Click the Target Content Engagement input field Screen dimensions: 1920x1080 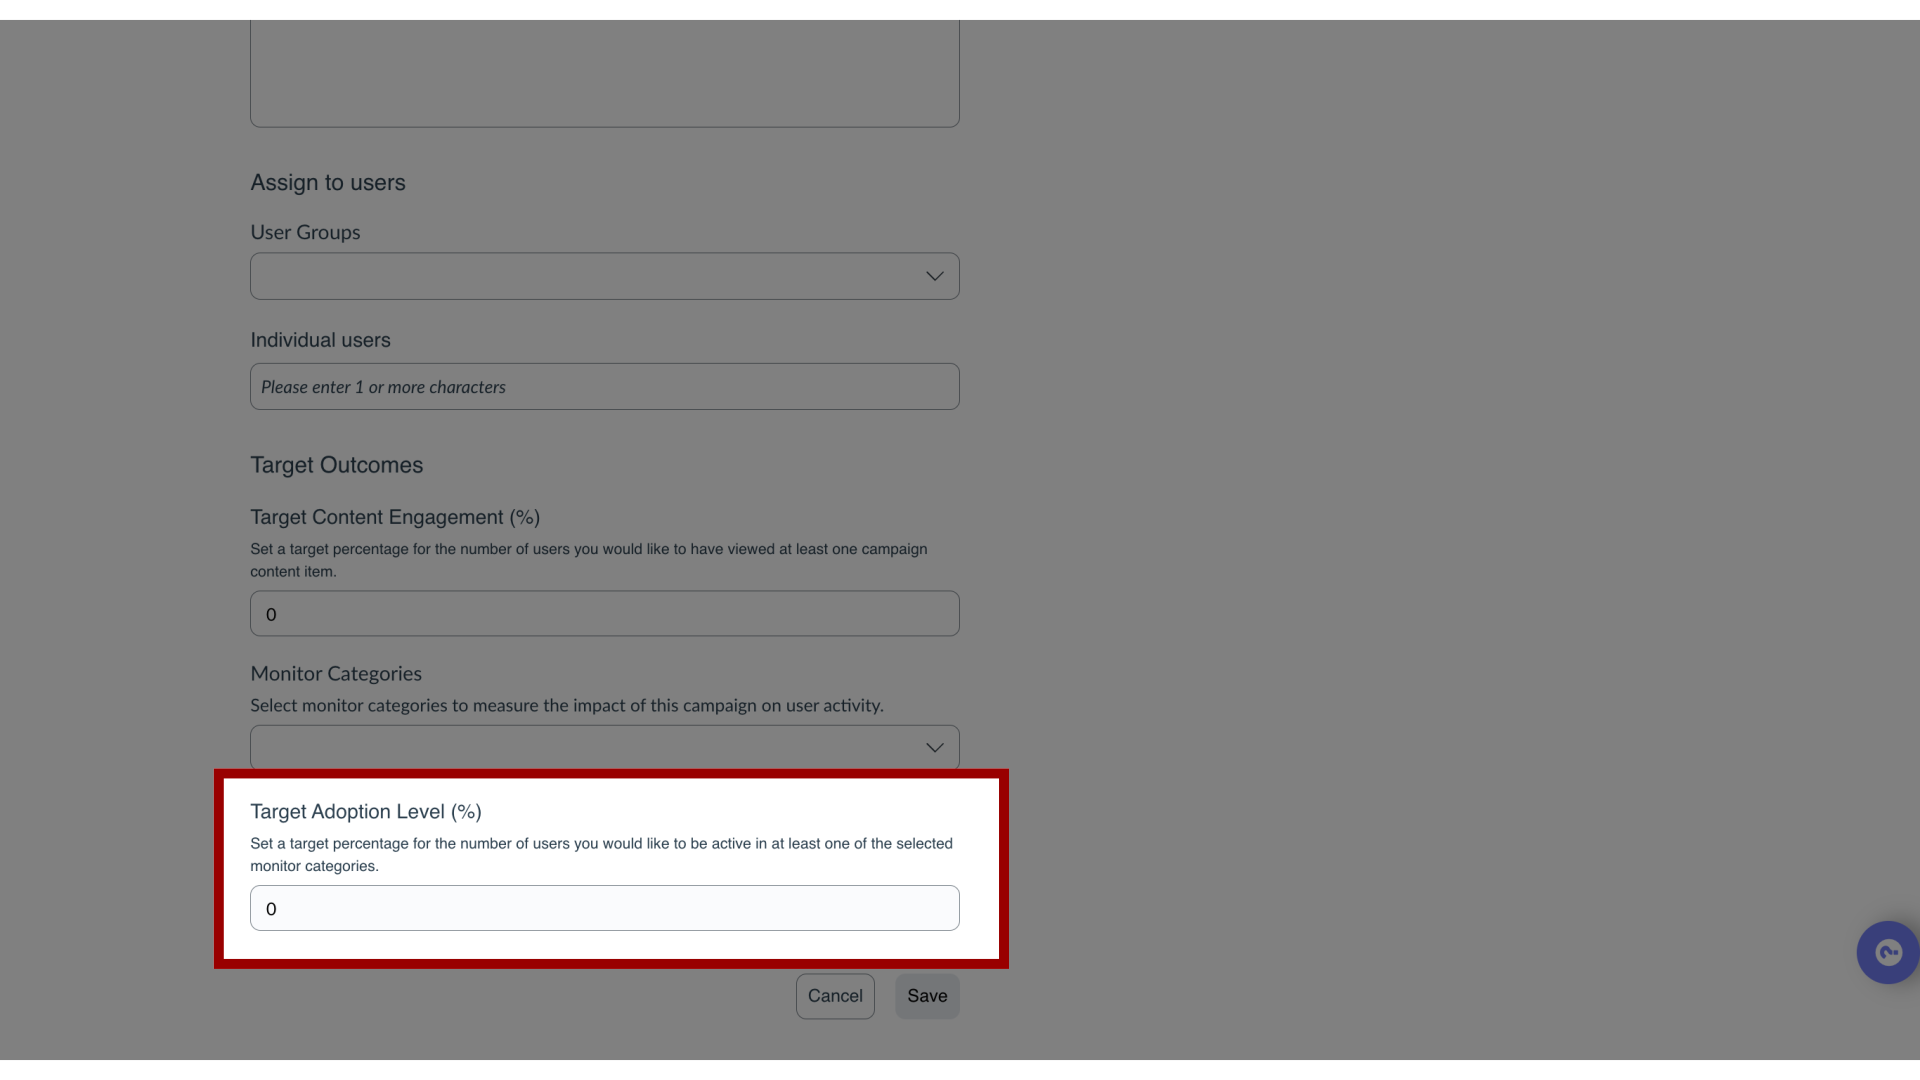[x=605, y=613]
